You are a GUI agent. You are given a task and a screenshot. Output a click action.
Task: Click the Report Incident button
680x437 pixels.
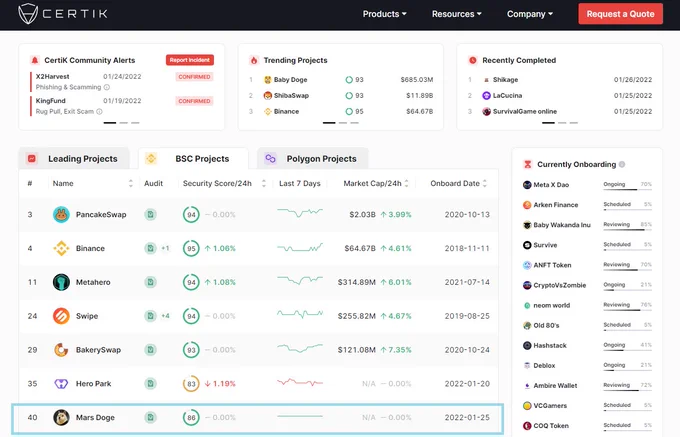click(x=190, y=60)
